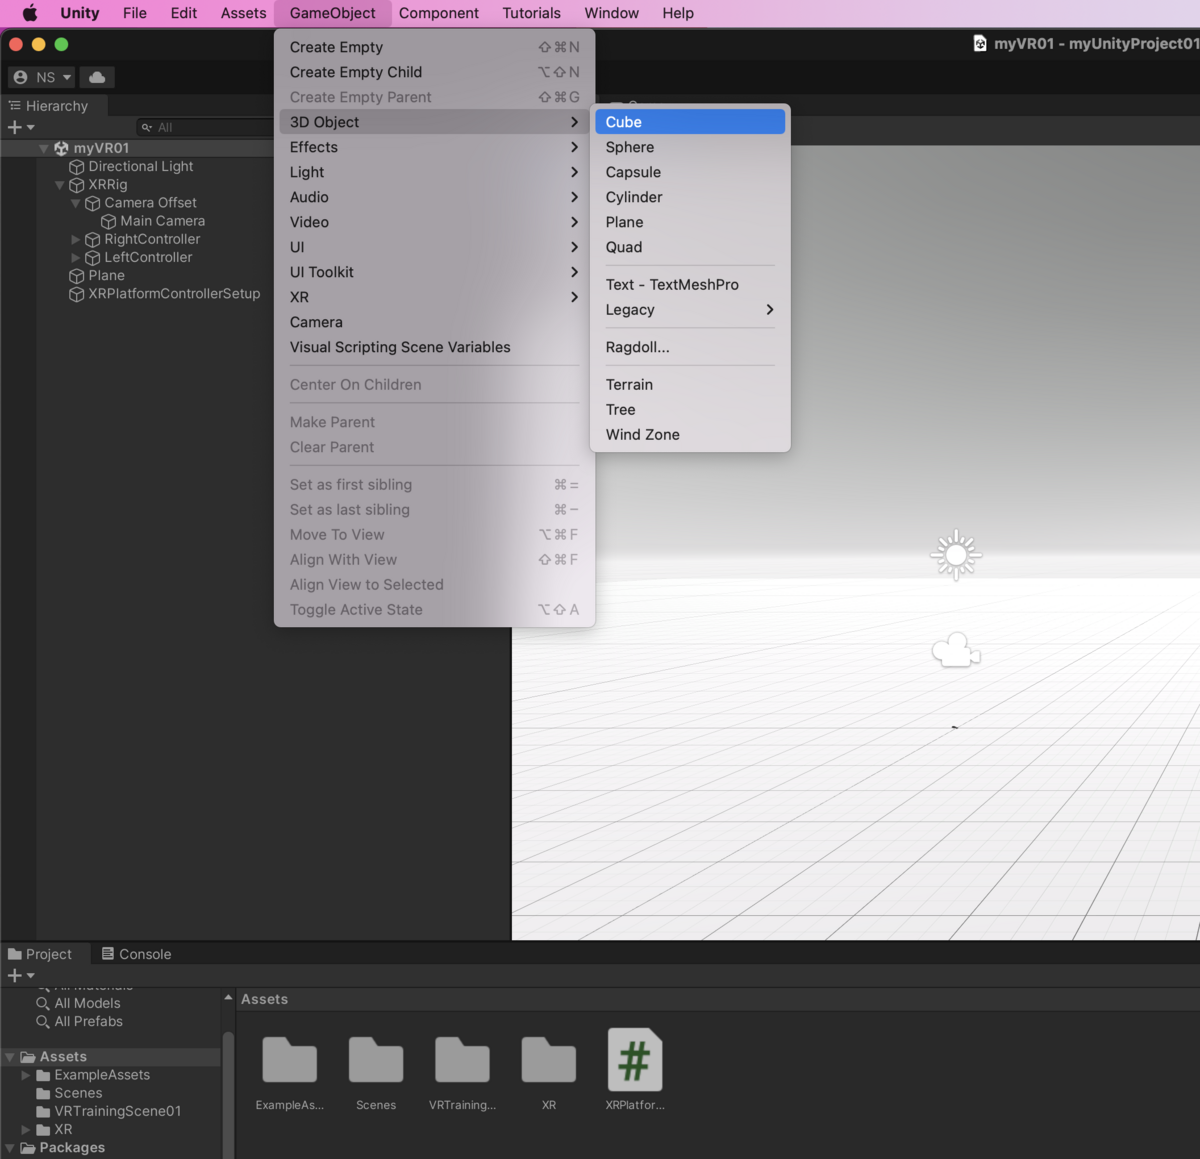Click the Directional Light cube icon
This screenshot has width=1200, height=1159.
[76, 167]
